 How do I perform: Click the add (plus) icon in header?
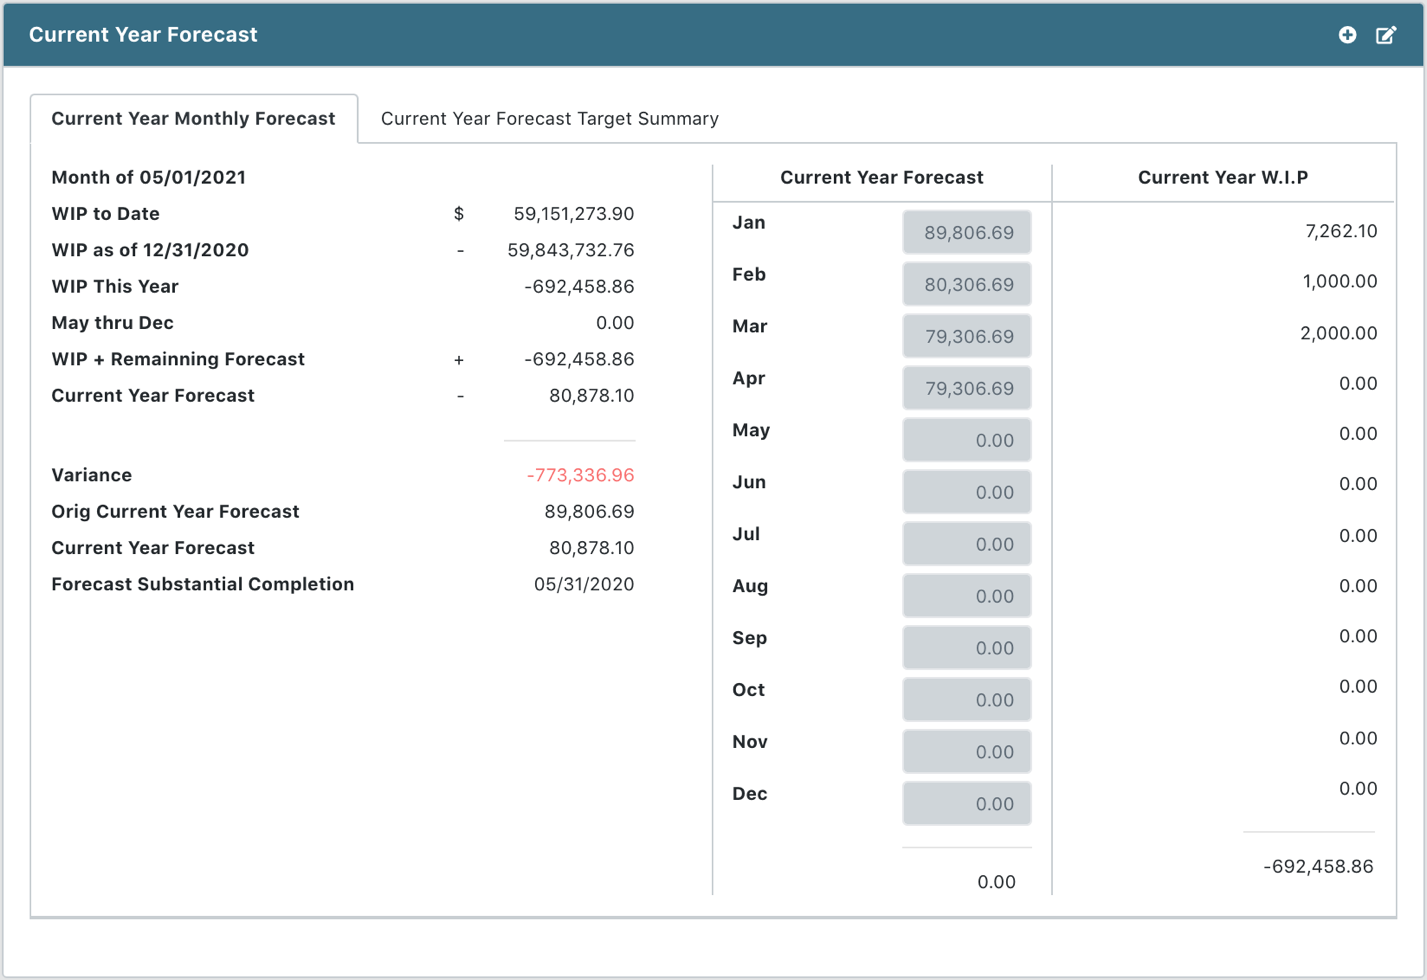[x=1347, y=35]
